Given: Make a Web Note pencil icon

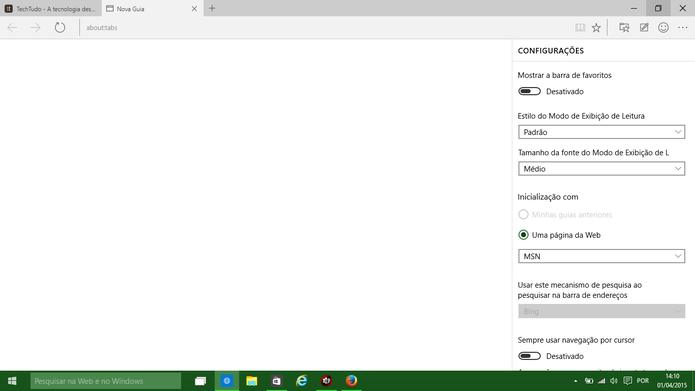Looking at the screenshot, I should click(644, 27).
